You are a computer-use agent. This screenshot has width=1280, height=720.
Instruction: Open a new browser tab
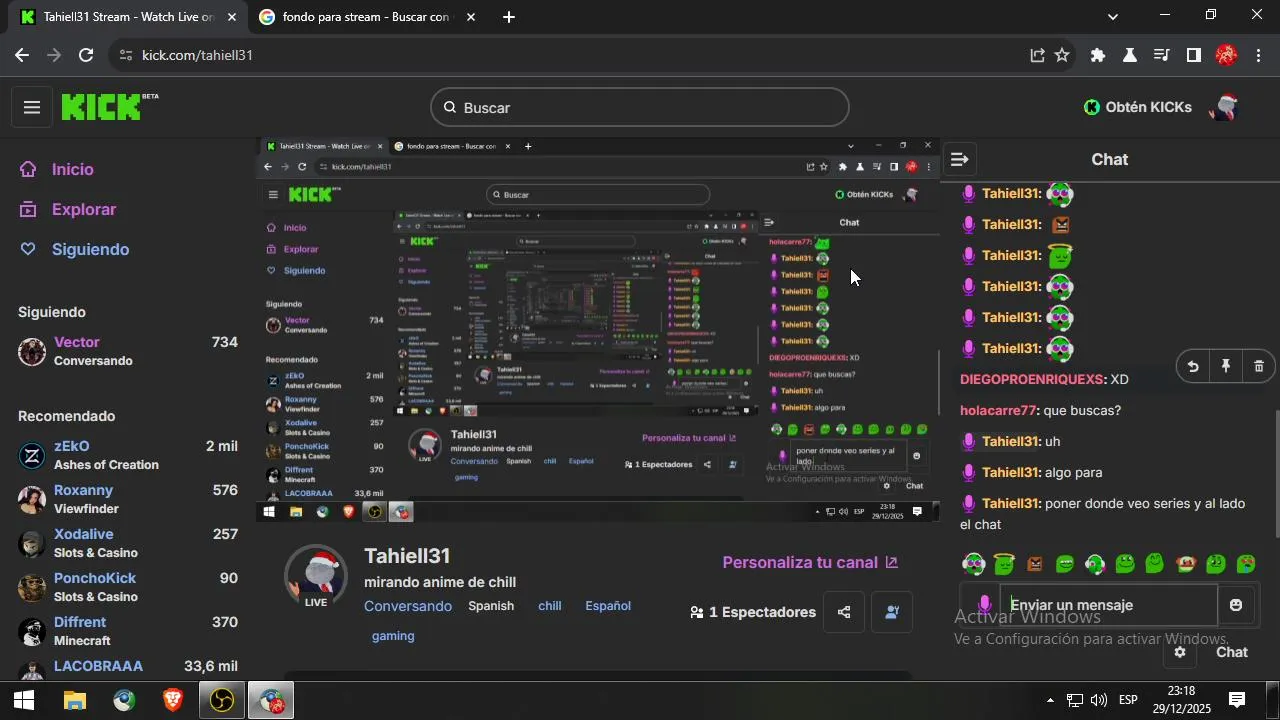point(509,17)
